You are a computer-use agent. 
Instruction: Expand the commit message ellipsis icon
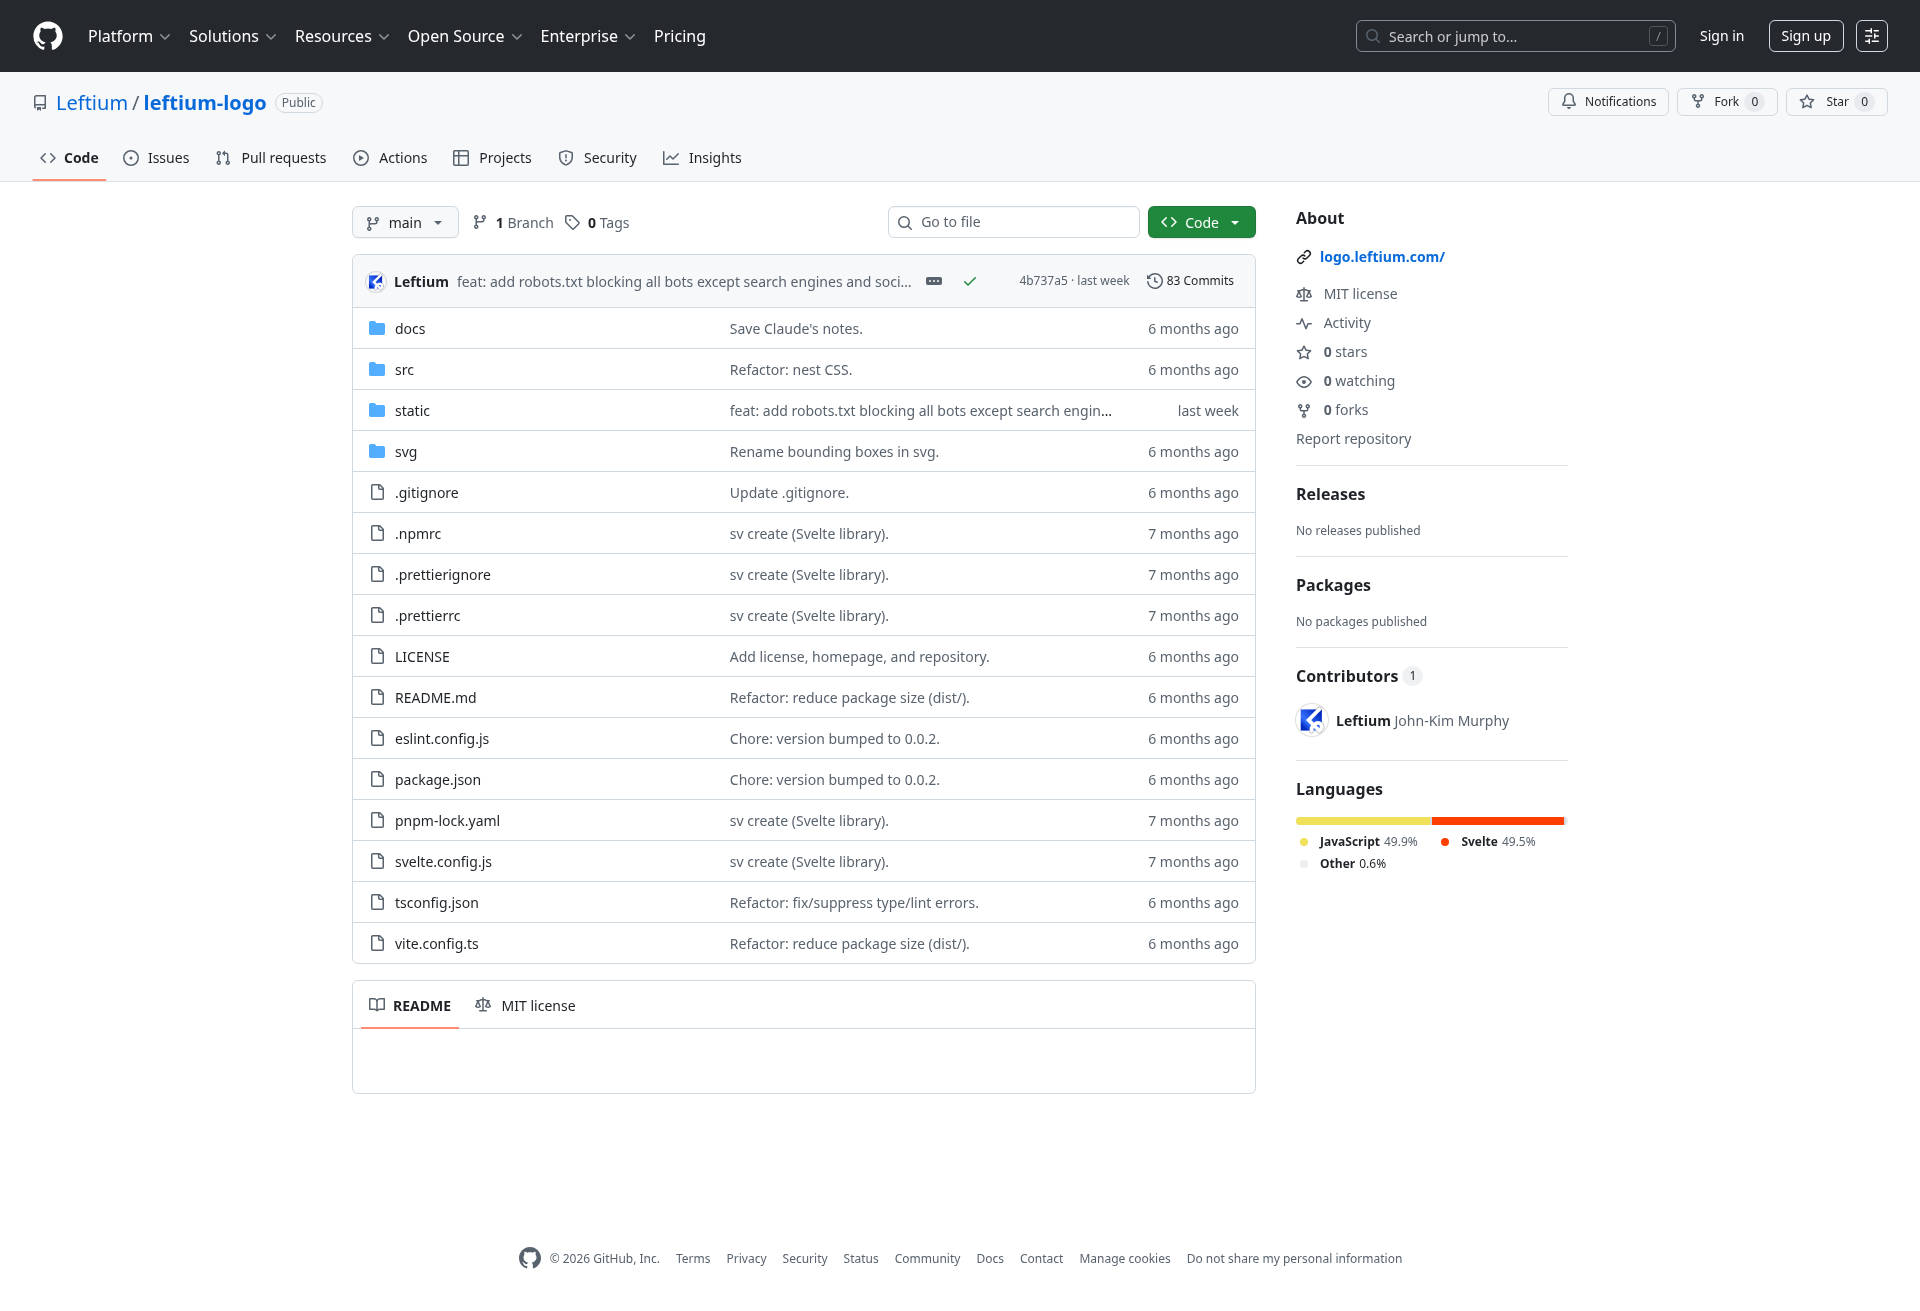[x=934, y=282]
